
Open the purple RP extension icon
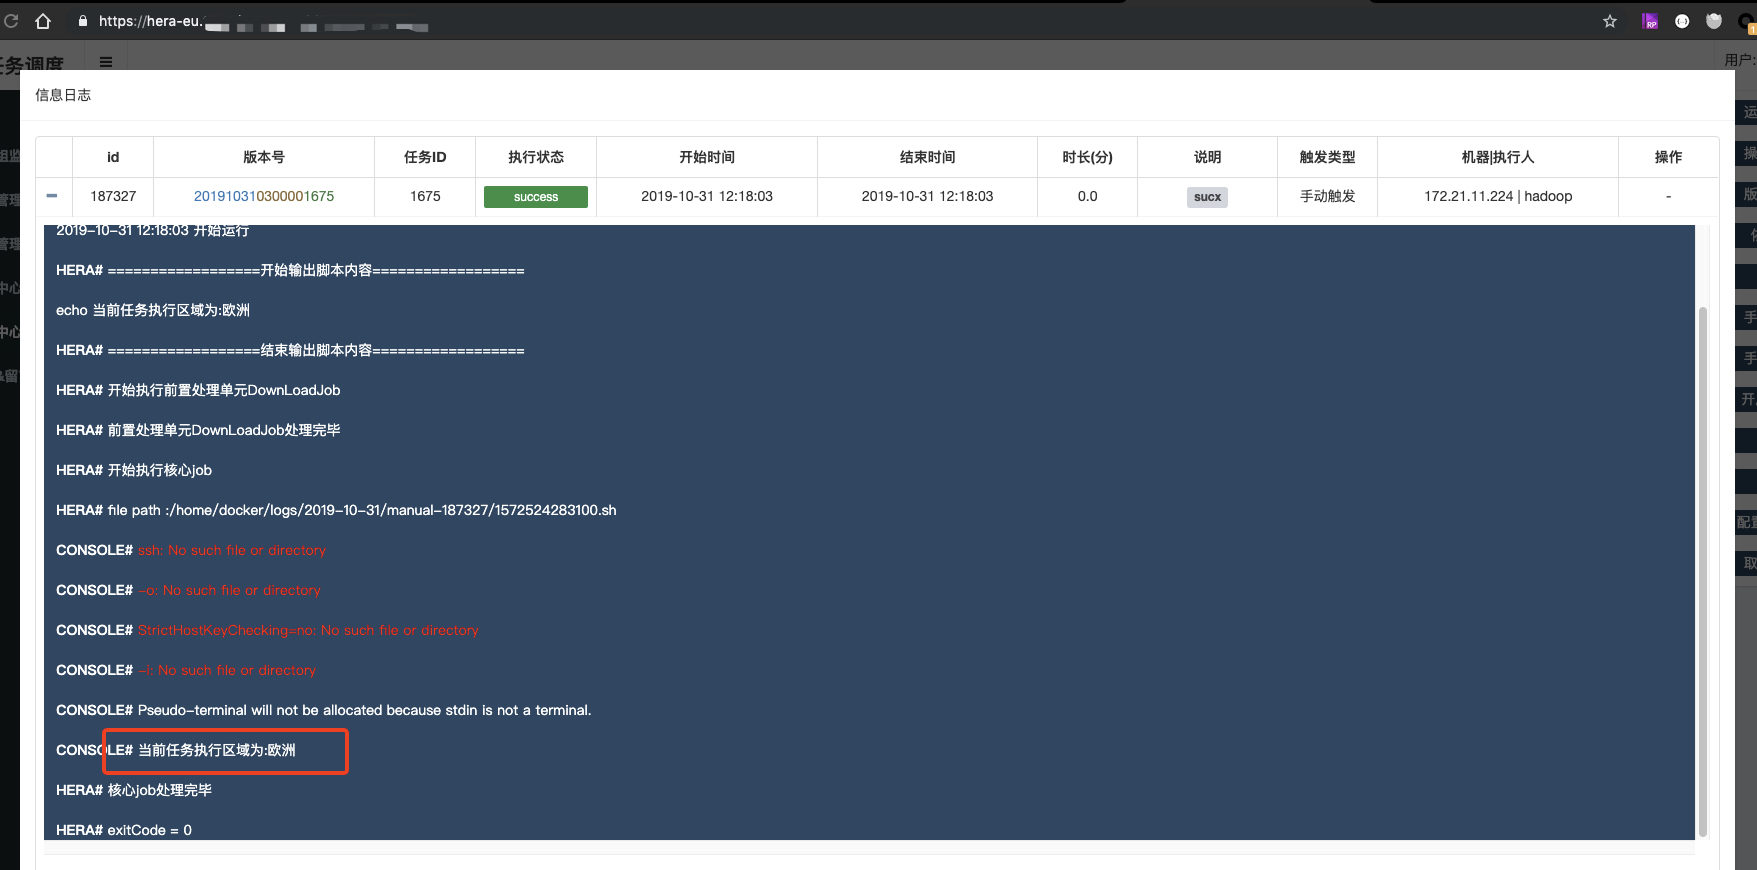[x=1650, y=21]
